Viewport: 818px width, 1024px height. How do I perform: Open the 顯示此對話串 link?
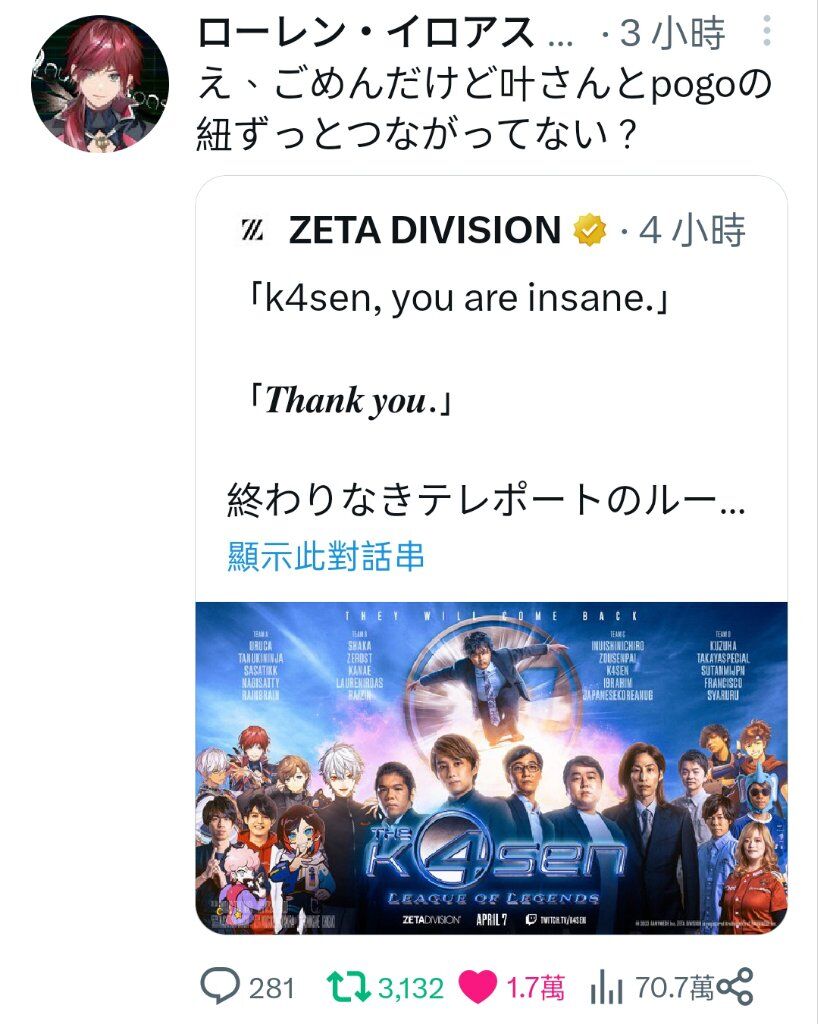coord(326,556)
